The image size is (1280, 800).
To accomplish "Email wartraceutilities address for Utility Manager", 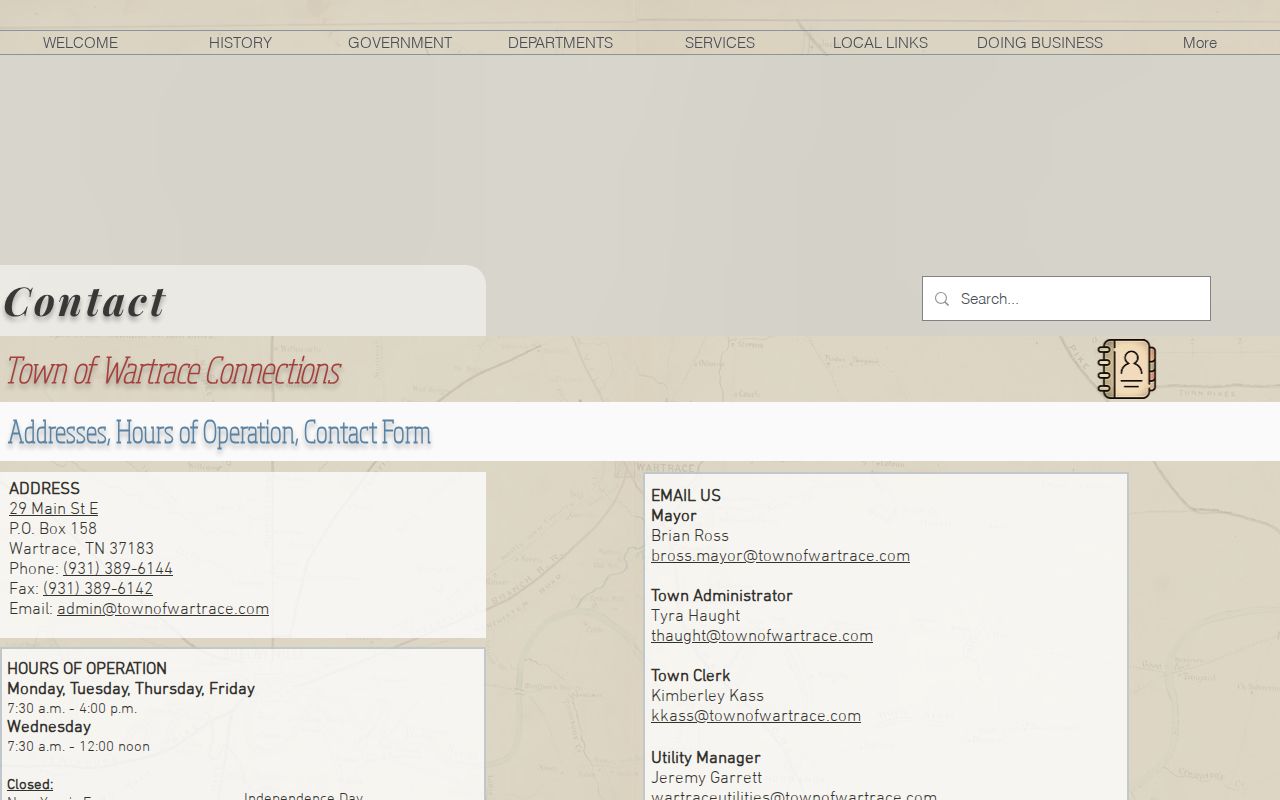I will tap(794, 796).
